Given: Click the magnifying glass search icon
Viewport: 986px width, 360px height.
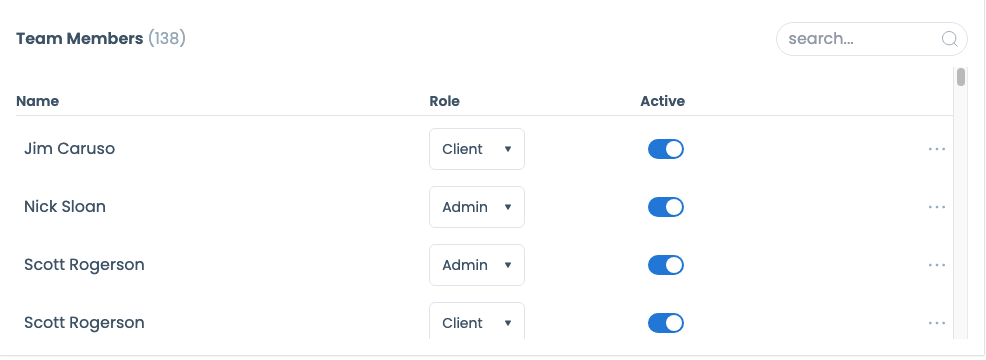Looking at the screenshot, I should coord(950,39).
